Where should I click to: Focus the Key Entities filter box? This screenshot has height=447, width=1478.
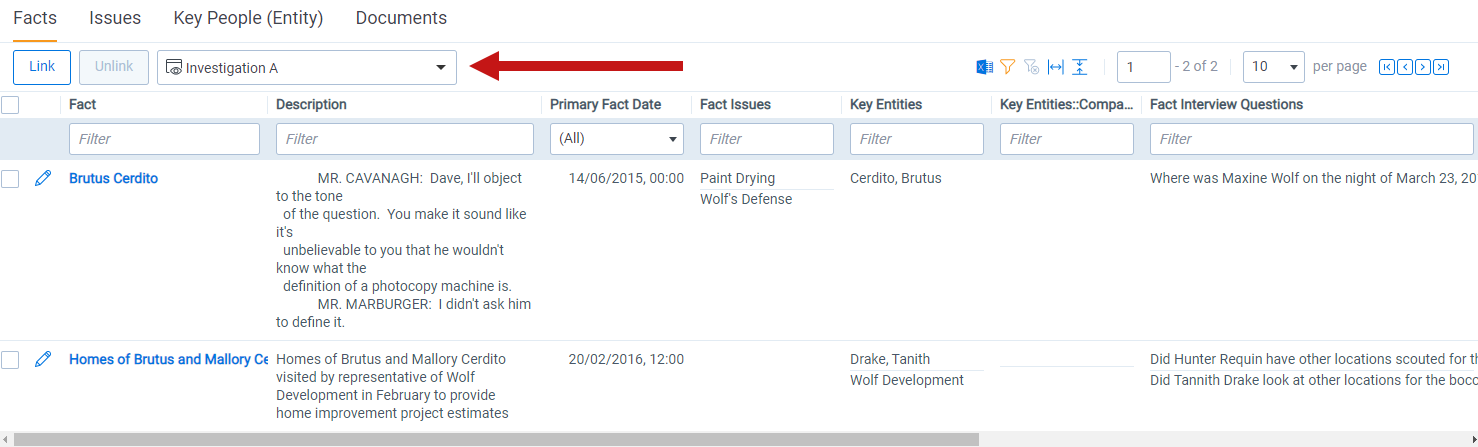tap(917, 139)
